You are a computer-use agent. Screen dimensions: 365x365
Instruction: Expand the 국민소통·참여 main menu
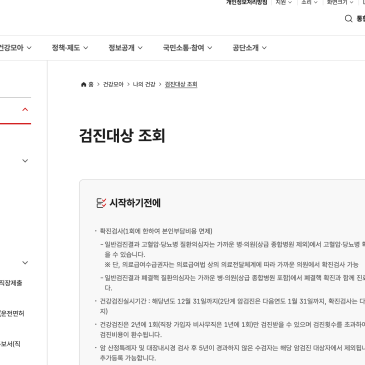(187, 48)
